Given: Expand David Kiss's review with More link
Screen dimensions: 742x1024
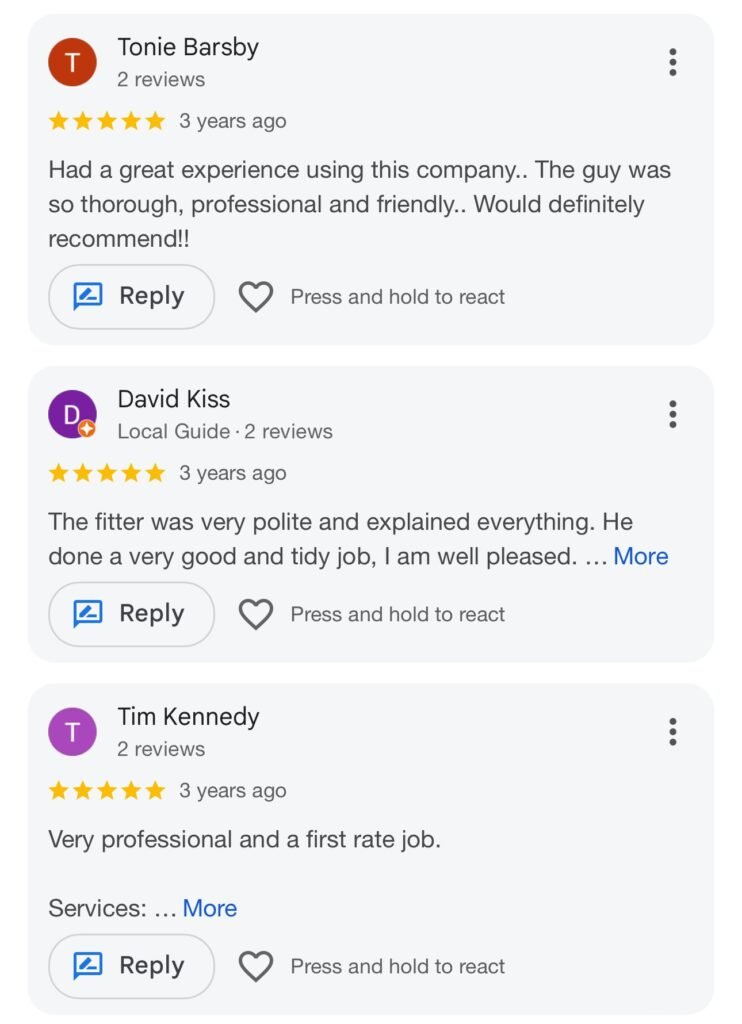Looking at the screenshot, I should [641, 556].
